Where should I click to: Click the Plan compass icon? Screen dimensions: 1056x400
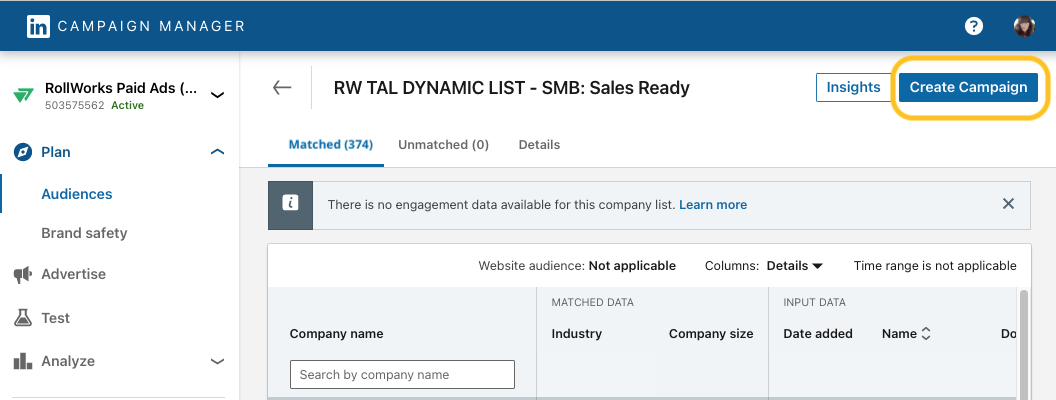pos(23,152)
